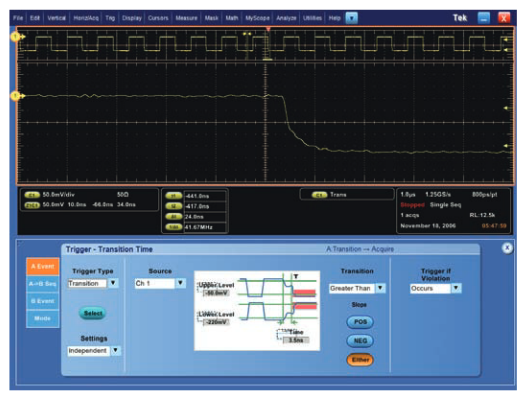Click the zoom box handle on the overview waveform
The height and width of the screenshot is (397, 528).
point(268,60)
